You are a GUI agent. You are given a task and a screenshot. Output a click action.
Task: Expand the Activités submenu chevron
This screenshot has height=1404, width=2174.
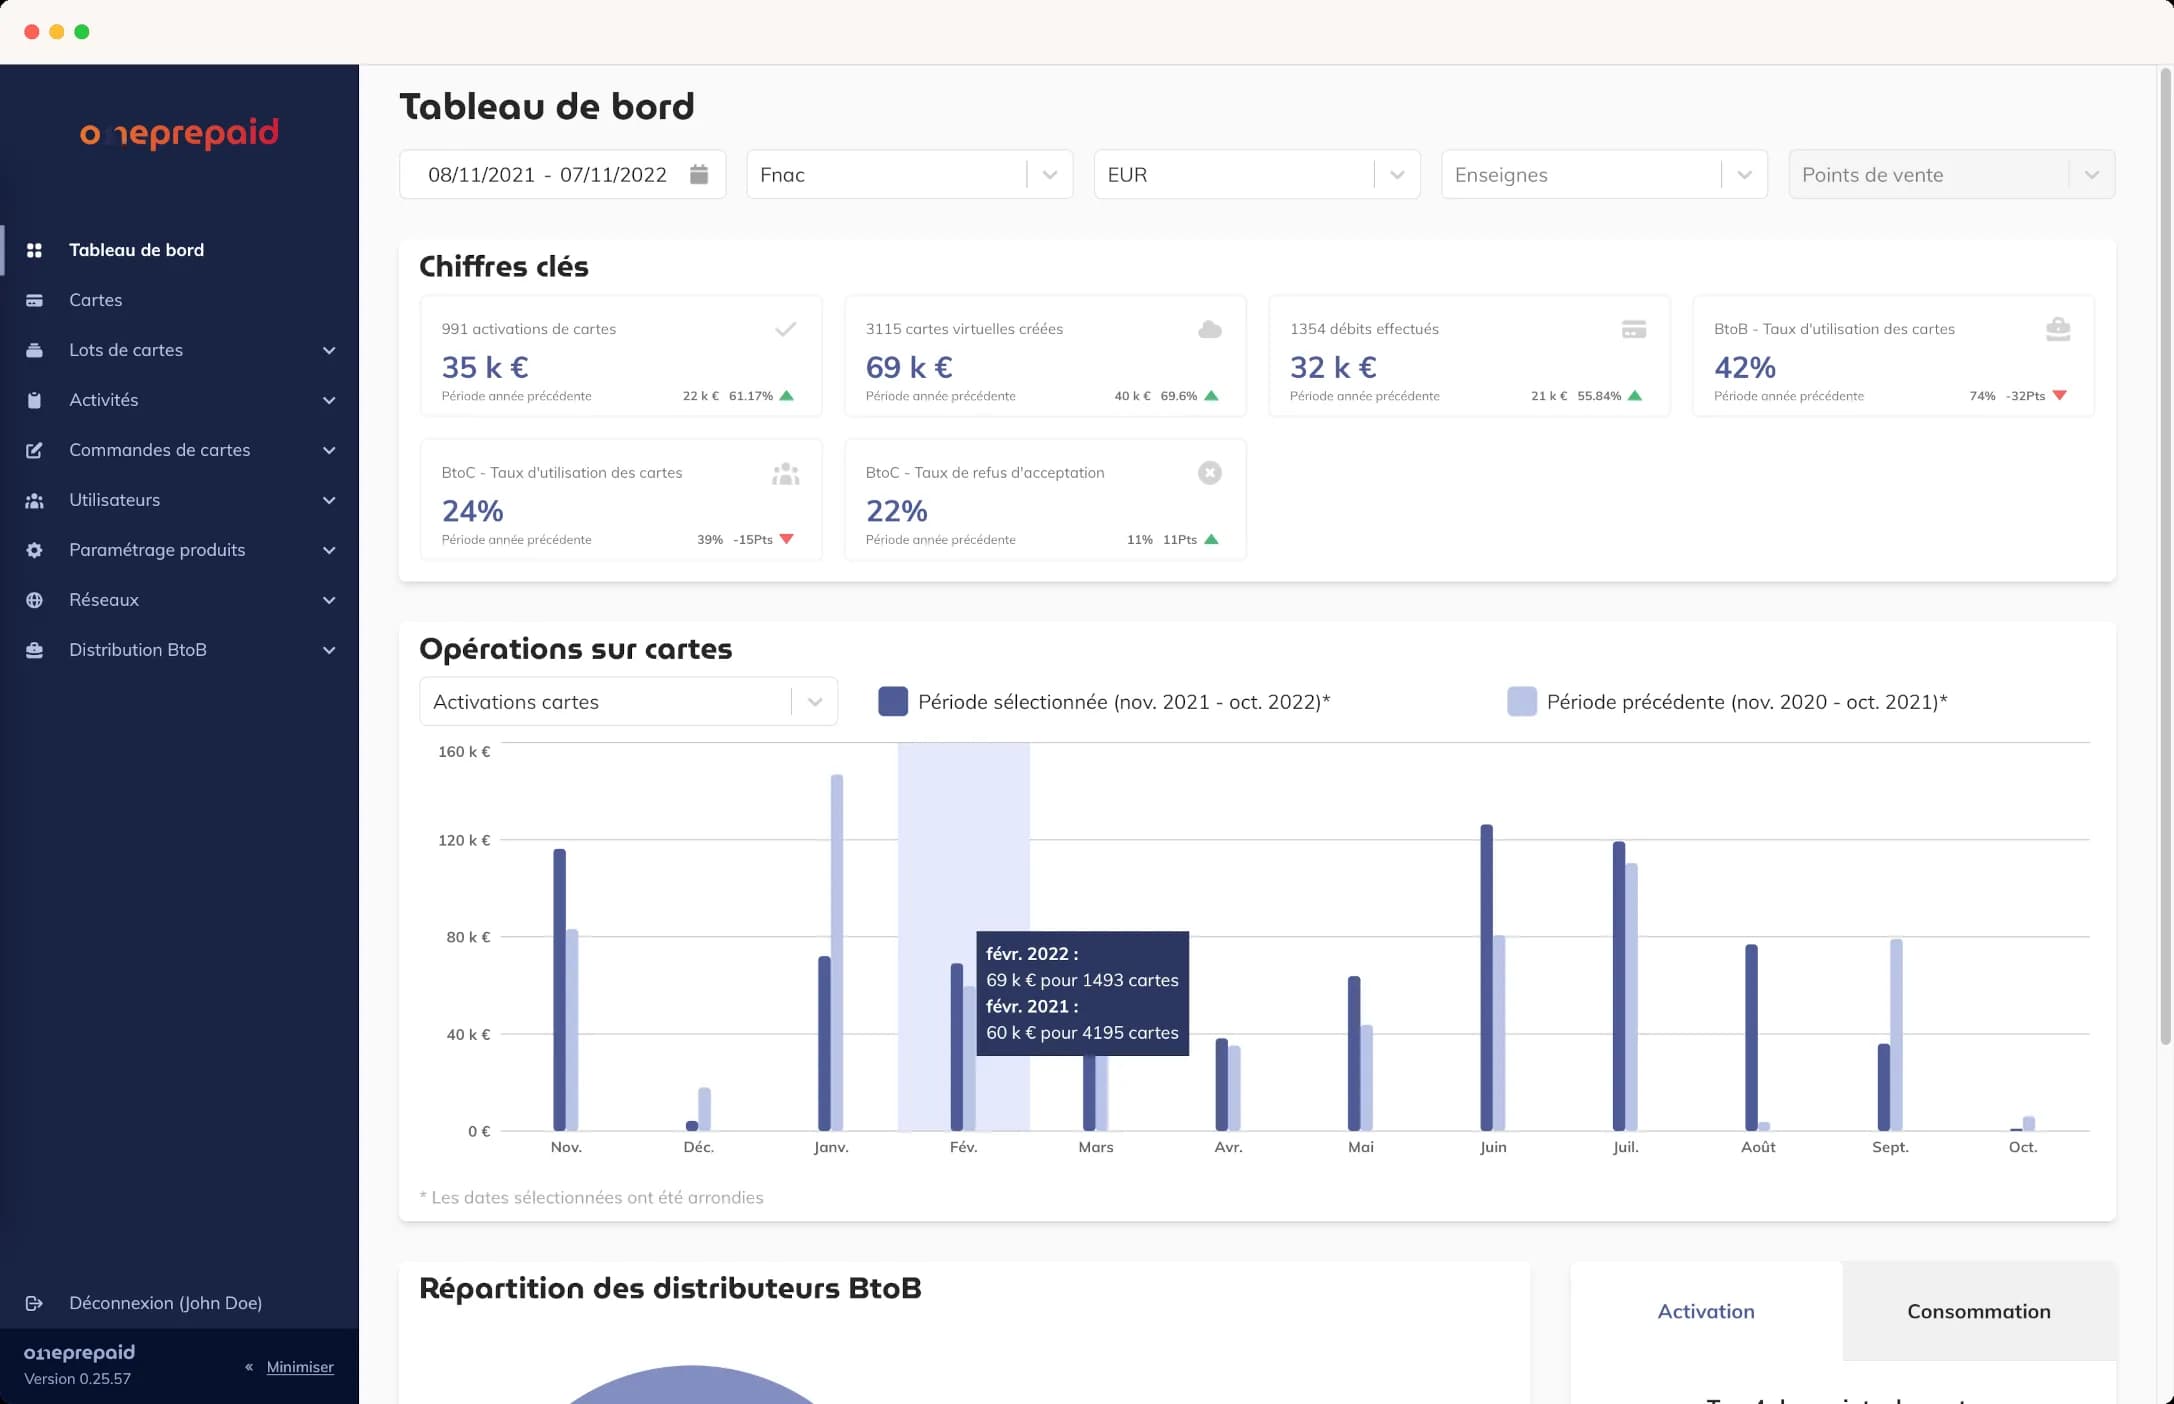pyautogui.click(x=329, y=400)
